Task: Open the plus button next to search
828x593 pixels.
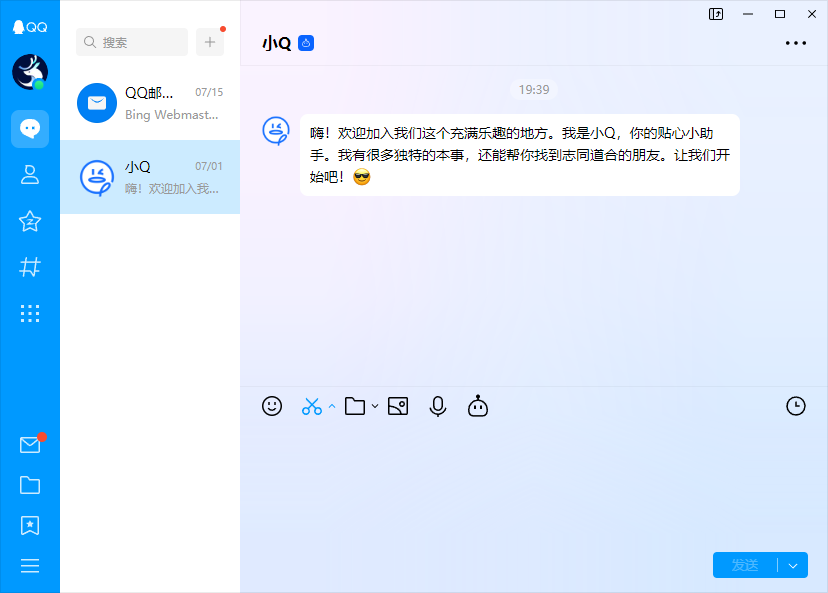Action: [x=209, y=42]
